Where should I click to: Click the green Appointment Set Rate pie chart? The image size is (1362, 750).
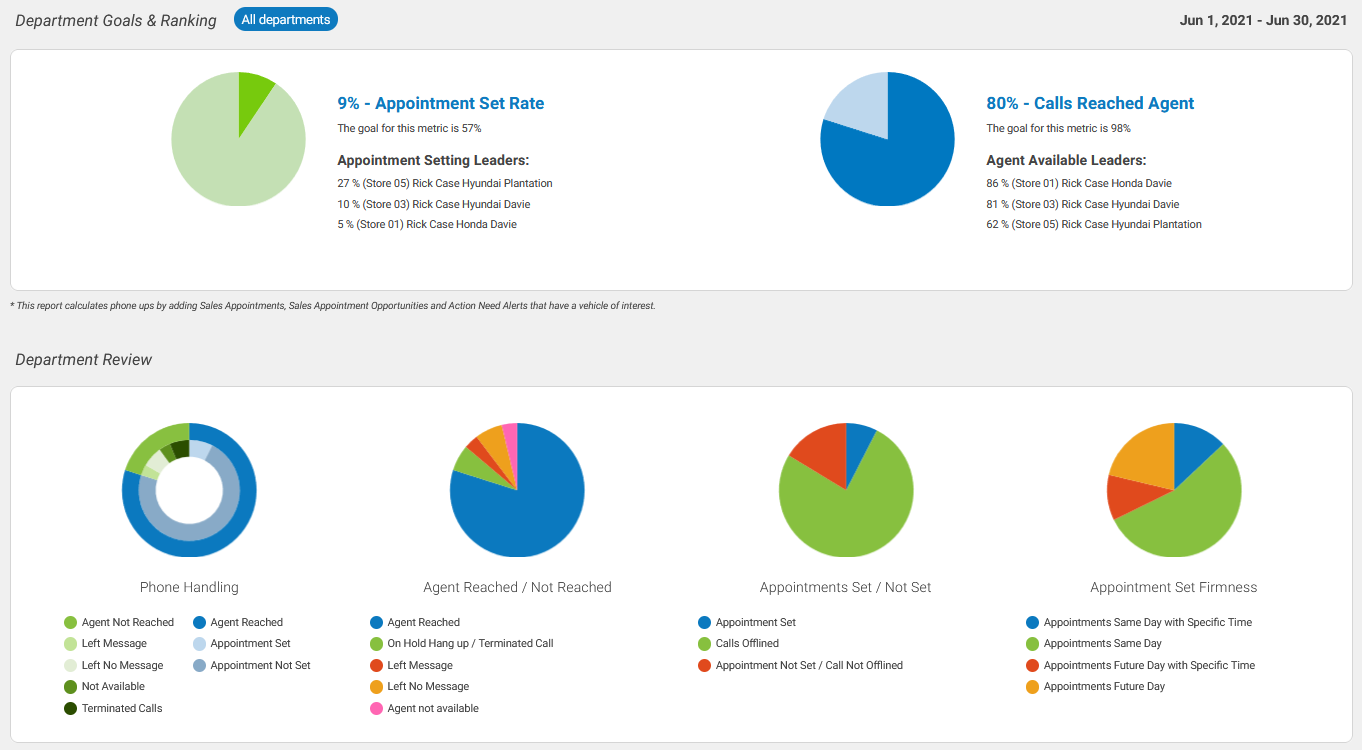238,139
